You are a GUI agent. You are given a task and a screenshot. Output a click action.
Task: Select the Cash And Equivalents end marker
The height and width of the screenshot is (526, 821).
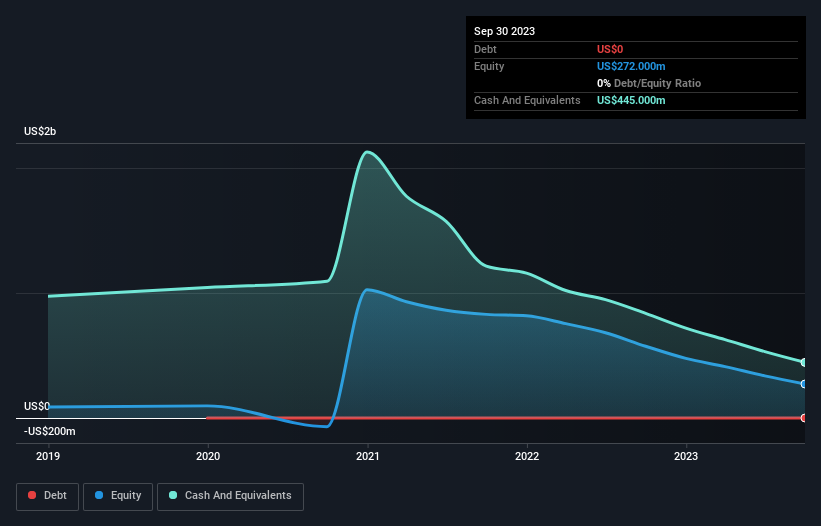click(804, 362)
